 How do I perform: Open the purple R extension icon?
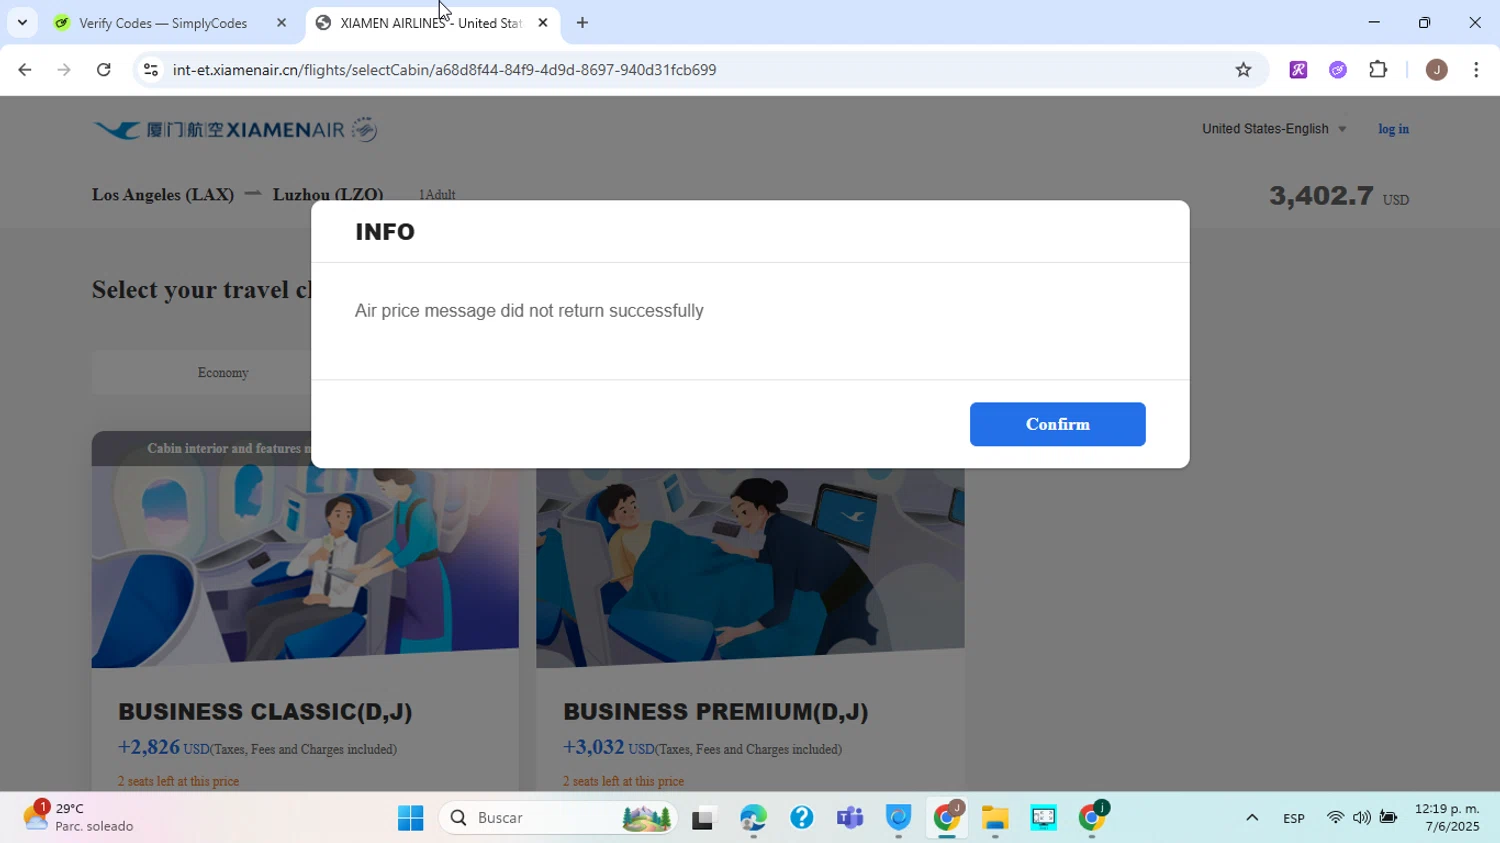click(1298, 70)
